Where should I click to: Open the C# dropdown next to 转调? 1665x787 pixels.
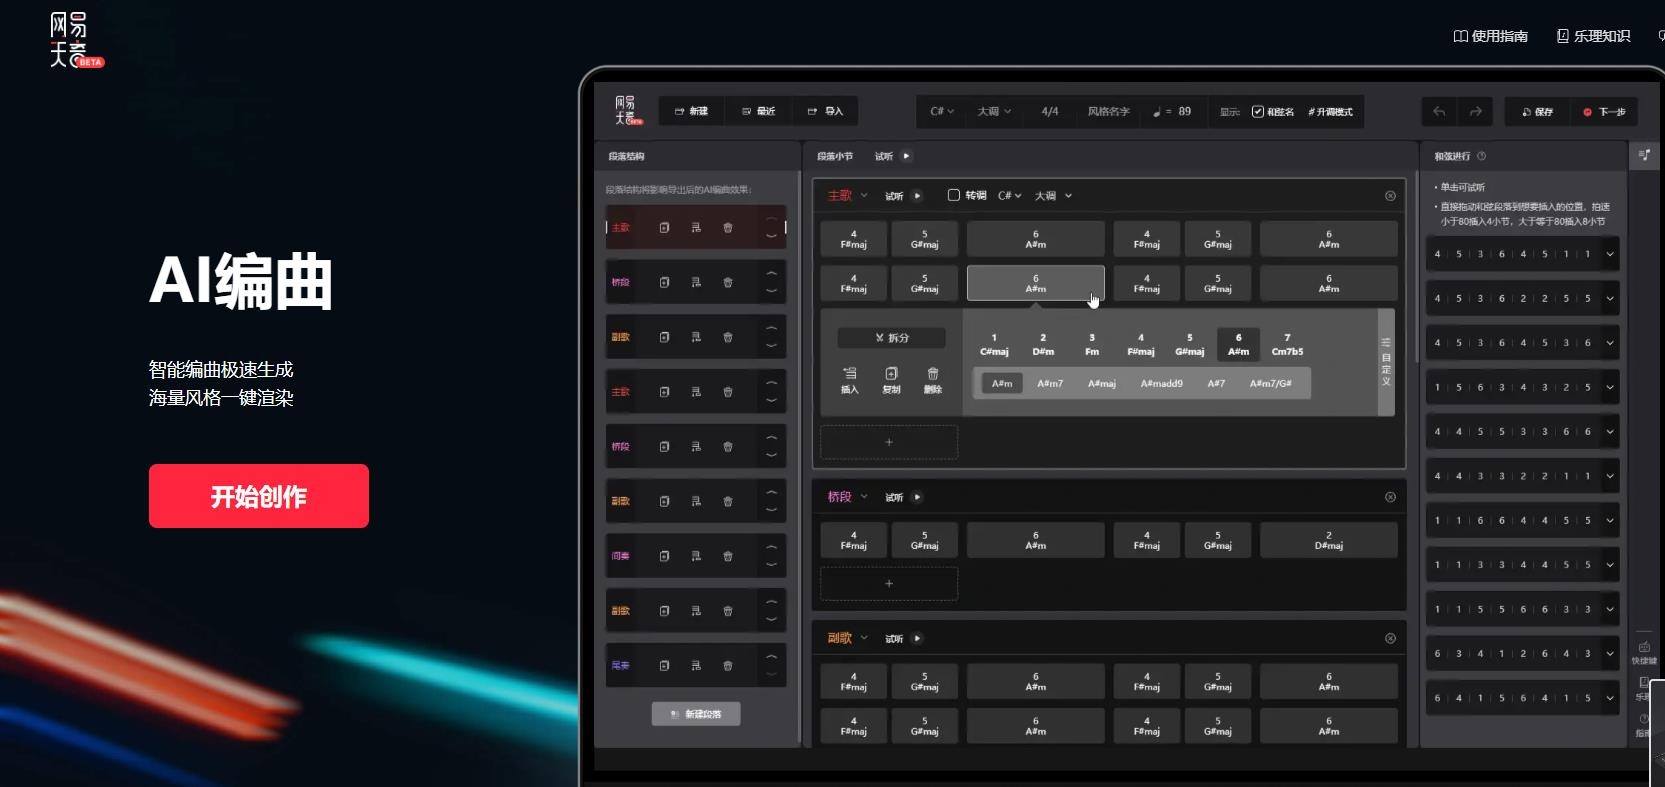click(1010, 195)
